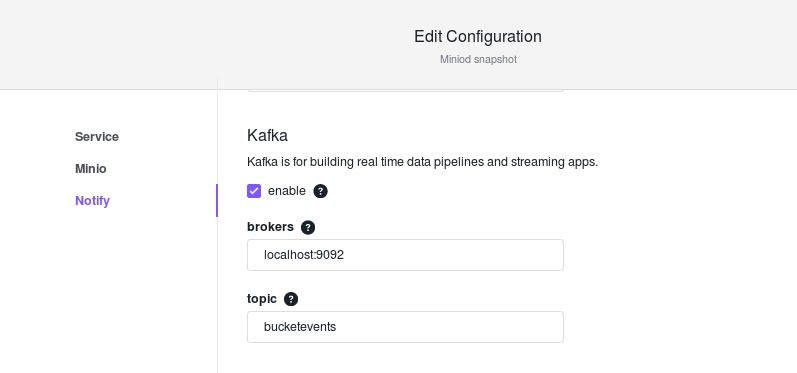Open help tooltip next to enable
The image size is (797, 373).
[x=320, y=191]
